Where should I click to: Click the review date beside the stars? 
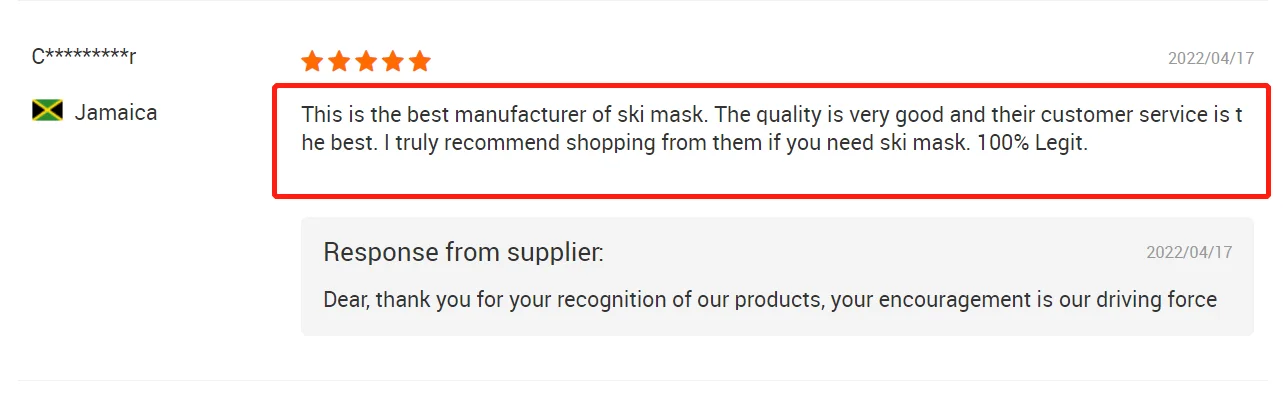[1211, 58]
